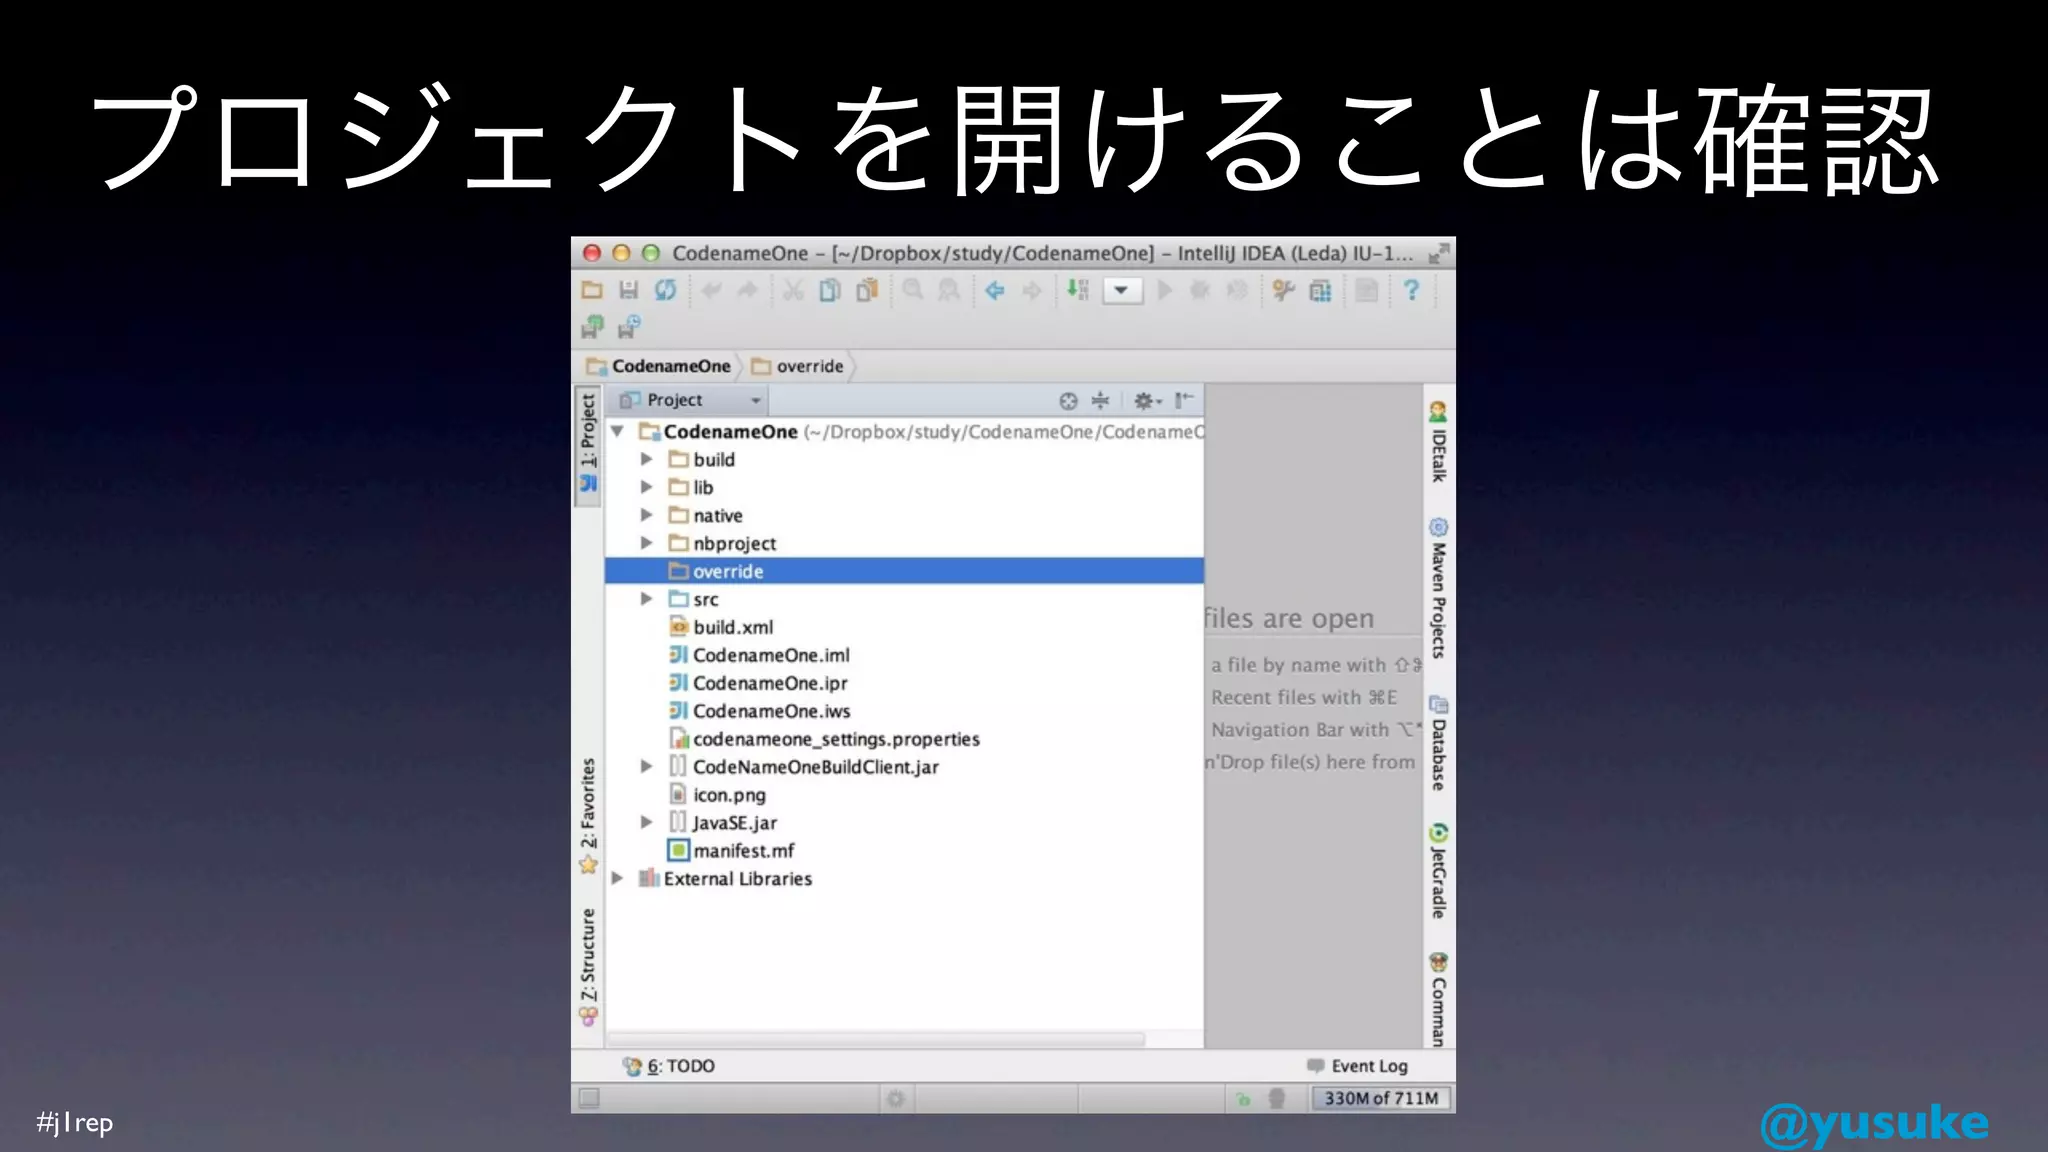The image size is (2048, 1152).
Task: Expand the JavaSE.jar node
Action: click(646, 822)
